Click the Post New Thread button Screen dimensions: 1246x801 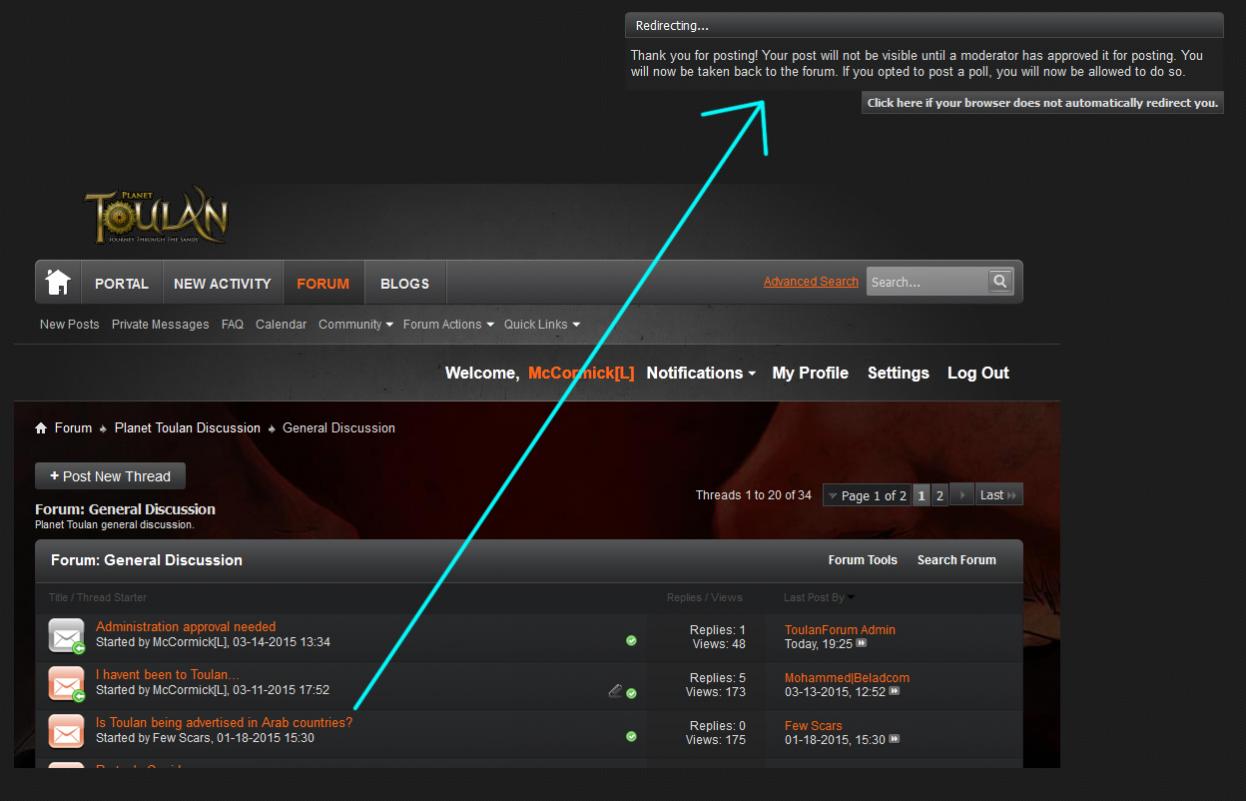tap(110, 476)
